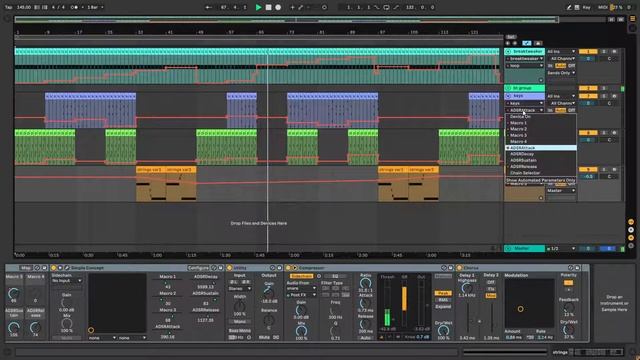This screenshot has width=640, height=360.
Task: Click the green Play button in transport
Action: click(258, 7)
